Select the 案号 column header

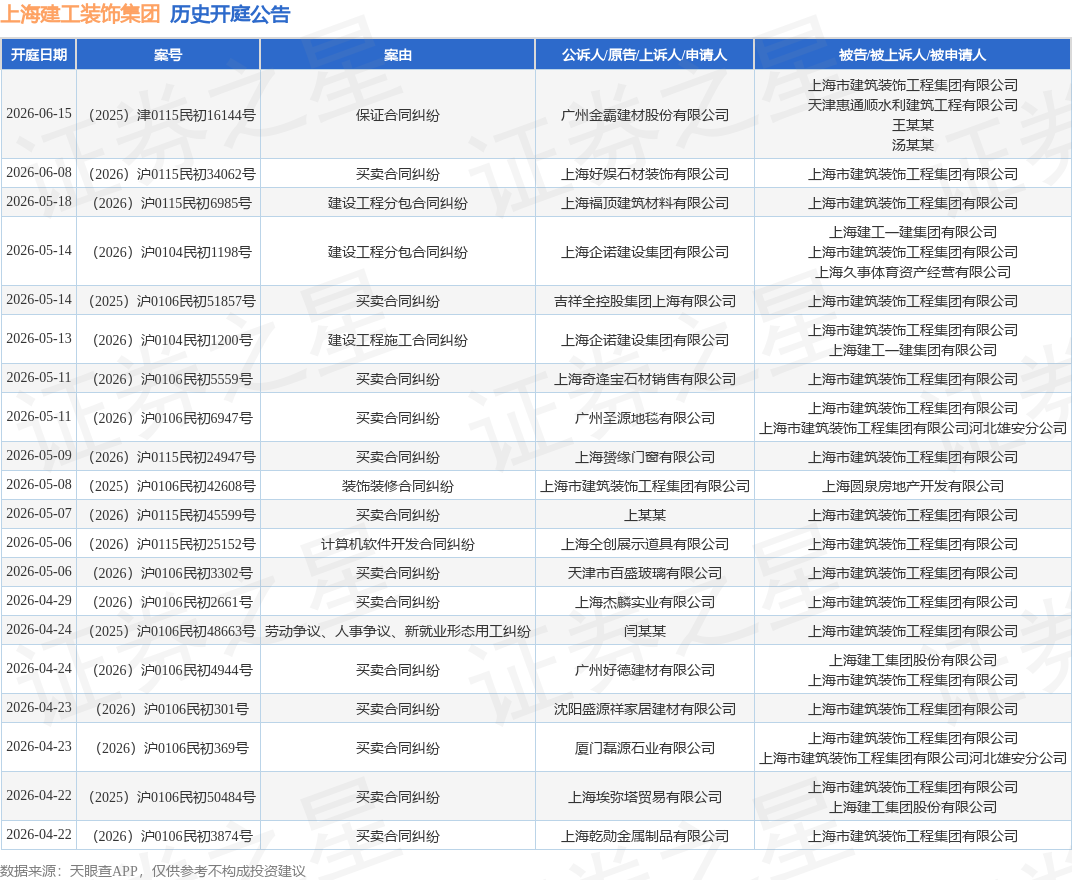click(x=168, y=55)
